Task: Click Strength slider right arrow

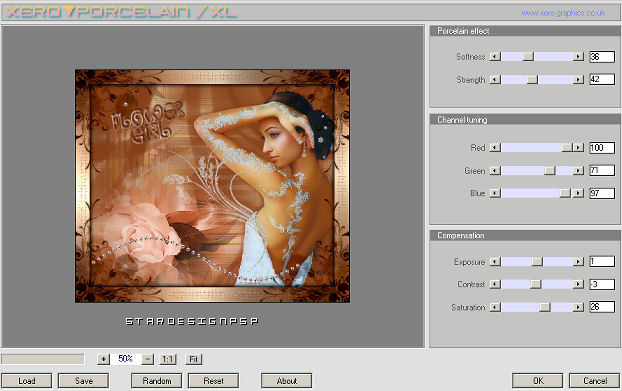Action: (x=578, y=80)
